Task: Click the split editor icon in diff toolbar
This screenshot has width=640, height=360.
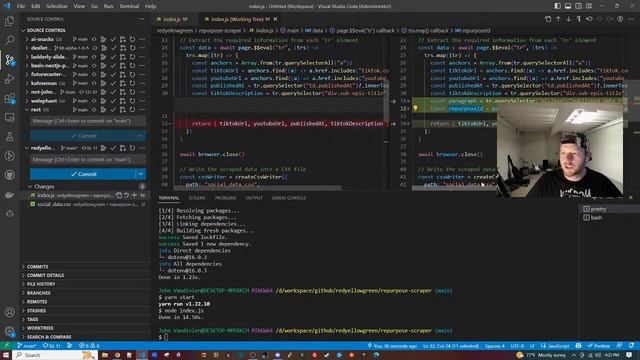Action: [x=620, y=19]
